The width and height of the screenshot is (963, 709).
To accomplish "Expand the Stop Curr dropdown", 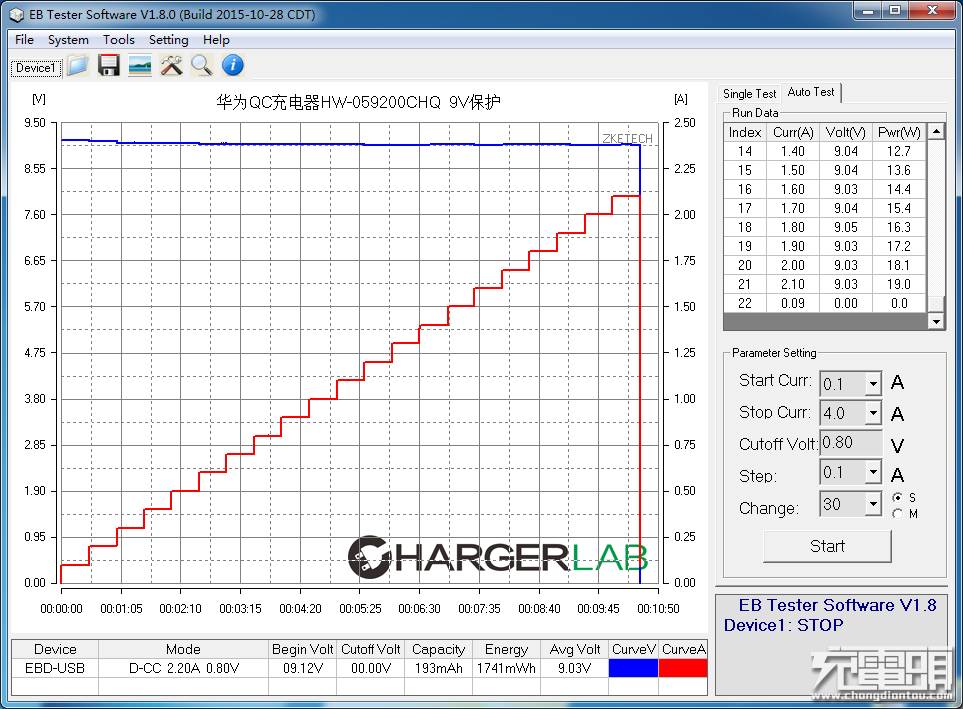I will (873, 413).
